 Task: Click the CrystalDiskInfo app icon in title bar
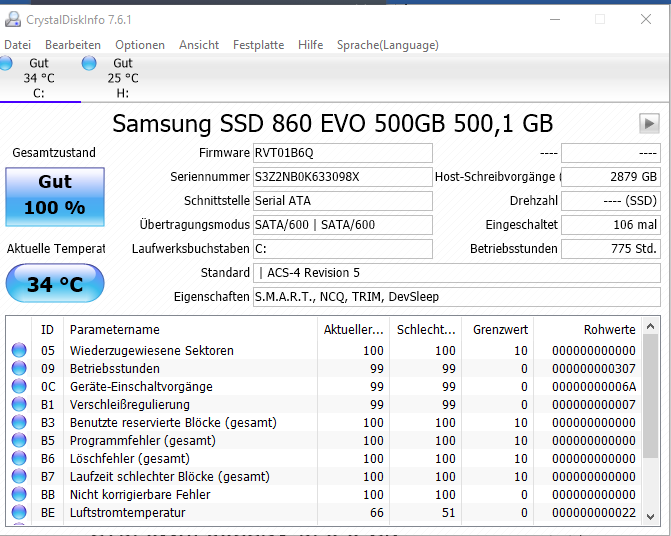coord(13,20)
